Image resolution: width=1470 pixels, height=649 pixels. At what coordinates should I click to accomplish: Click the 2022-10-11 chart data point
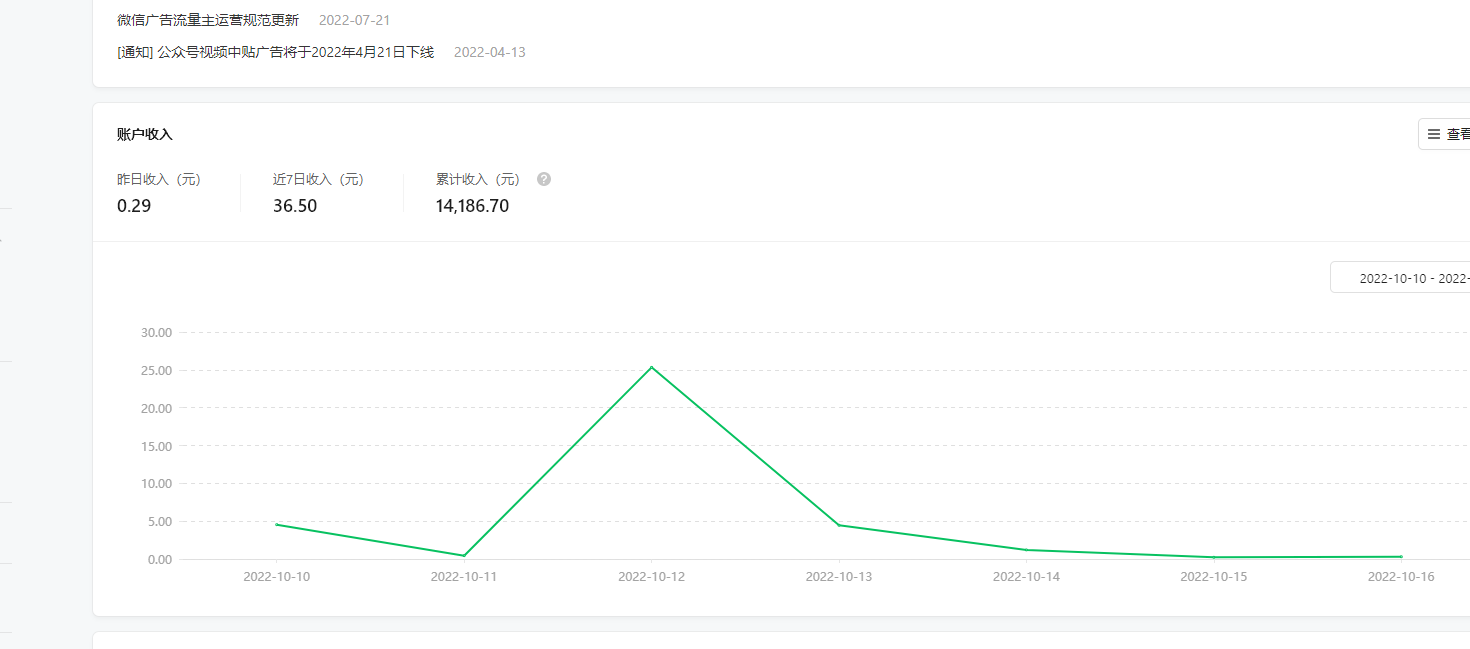464,555
